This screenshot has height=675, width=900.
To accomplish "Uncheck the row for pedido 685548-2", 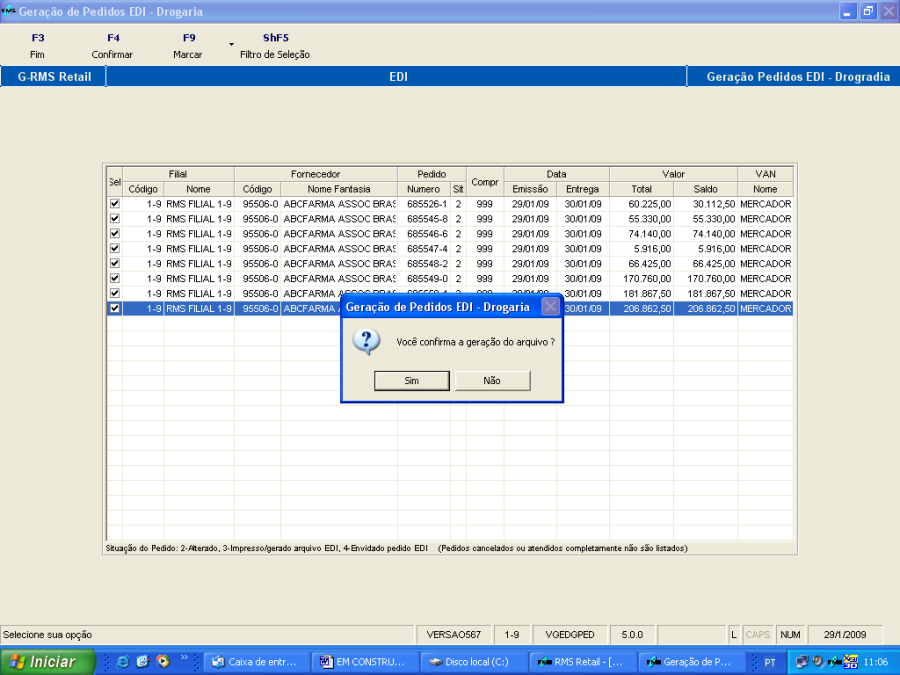I will pyautogui.click(x=115, y=263).
